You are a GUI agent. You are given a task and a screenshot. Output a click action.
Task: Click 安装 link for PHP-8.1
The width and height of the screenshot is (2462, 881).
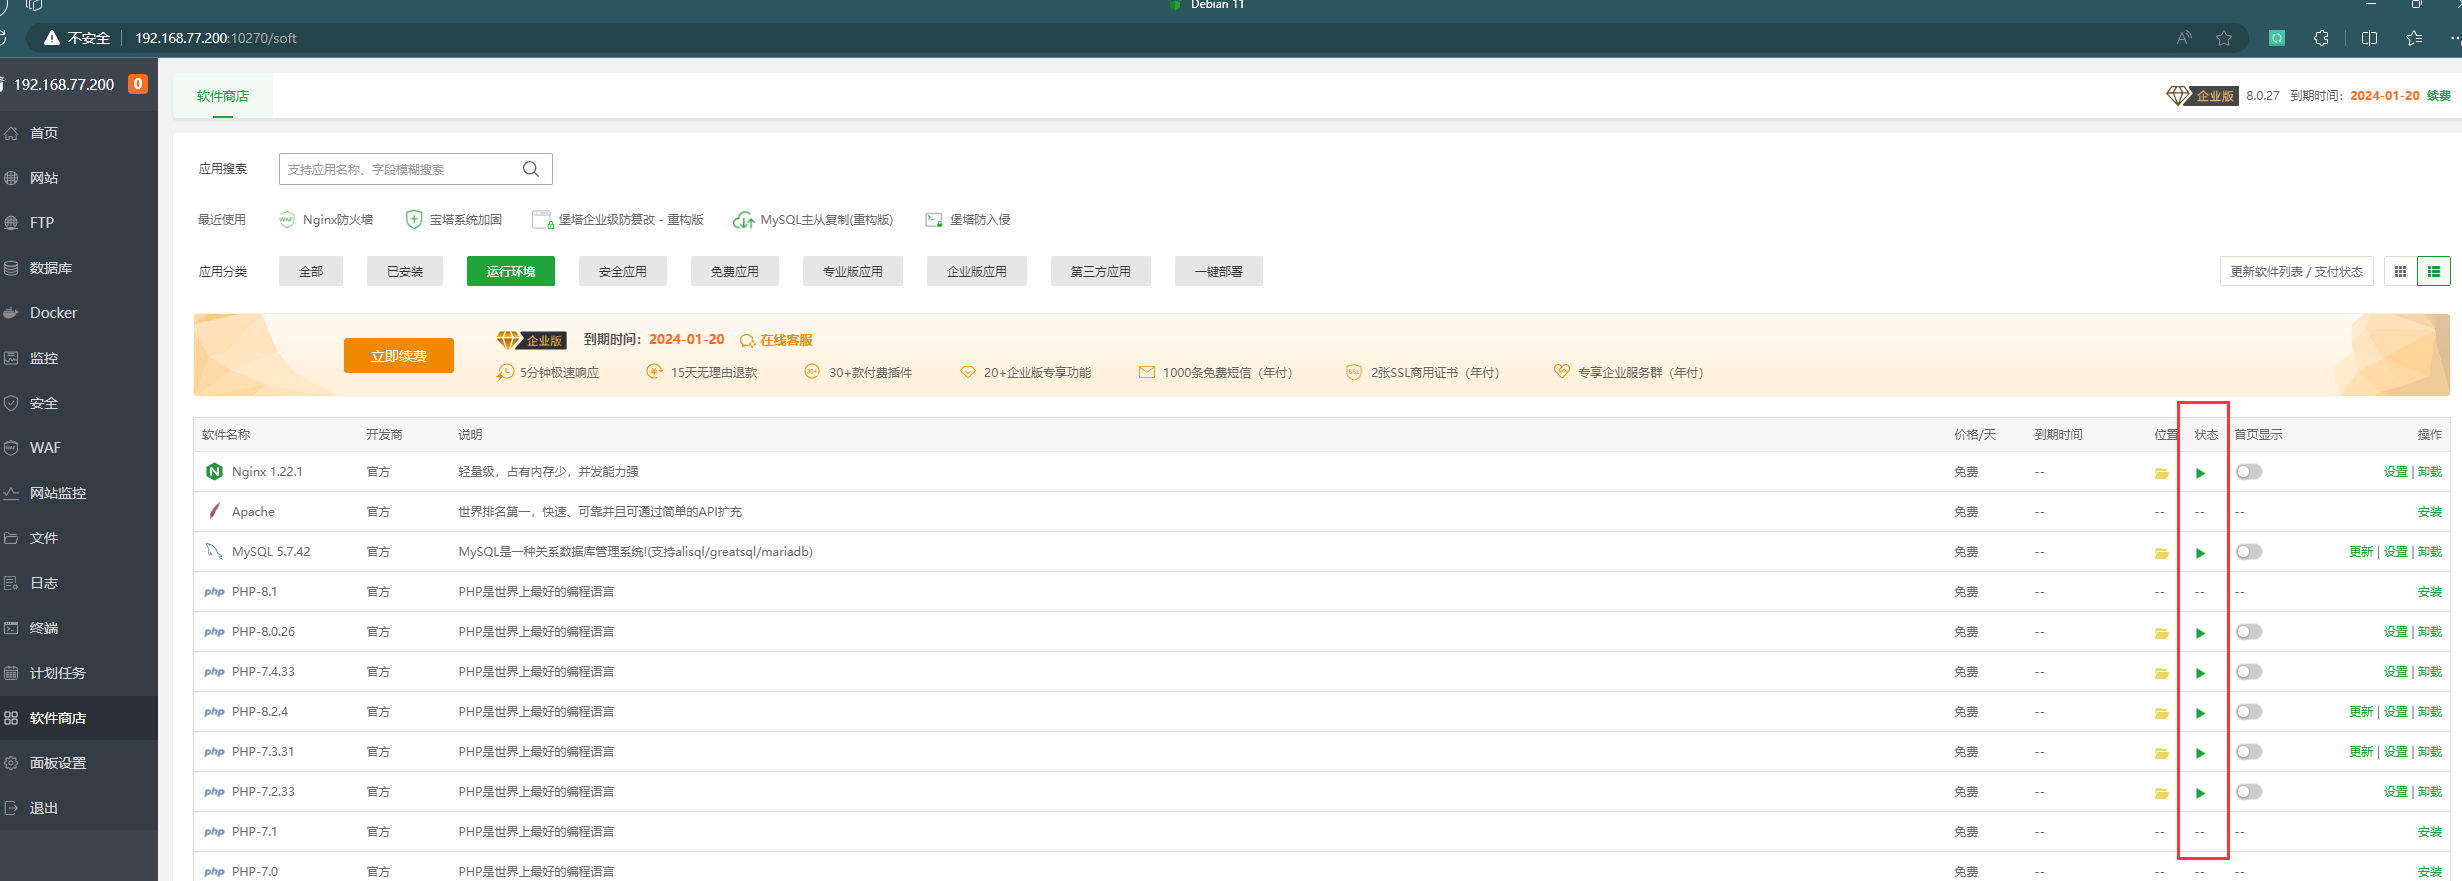(x=2430, y=592)
